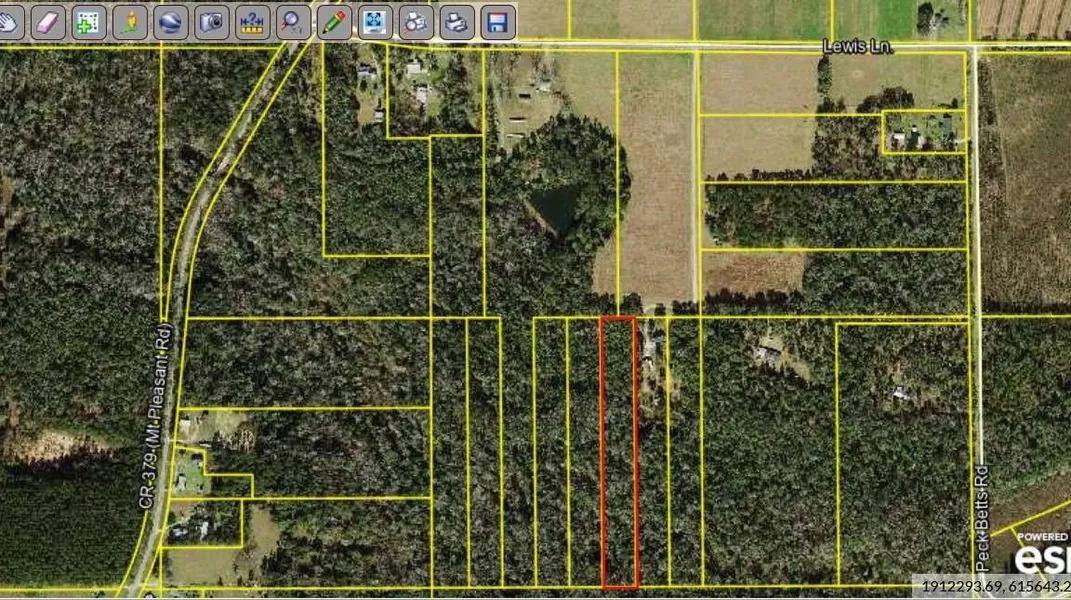Open the Esri powered-by logo link
1071x600 pixels.
[1043, 553]
